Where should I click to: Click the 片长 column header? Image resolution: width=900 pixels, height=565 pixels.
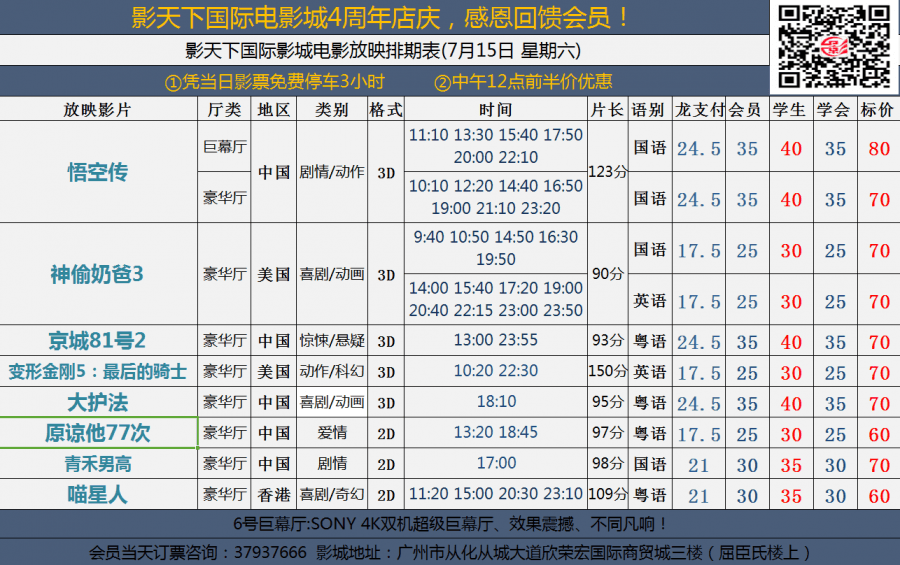click(x=607, y=110)
